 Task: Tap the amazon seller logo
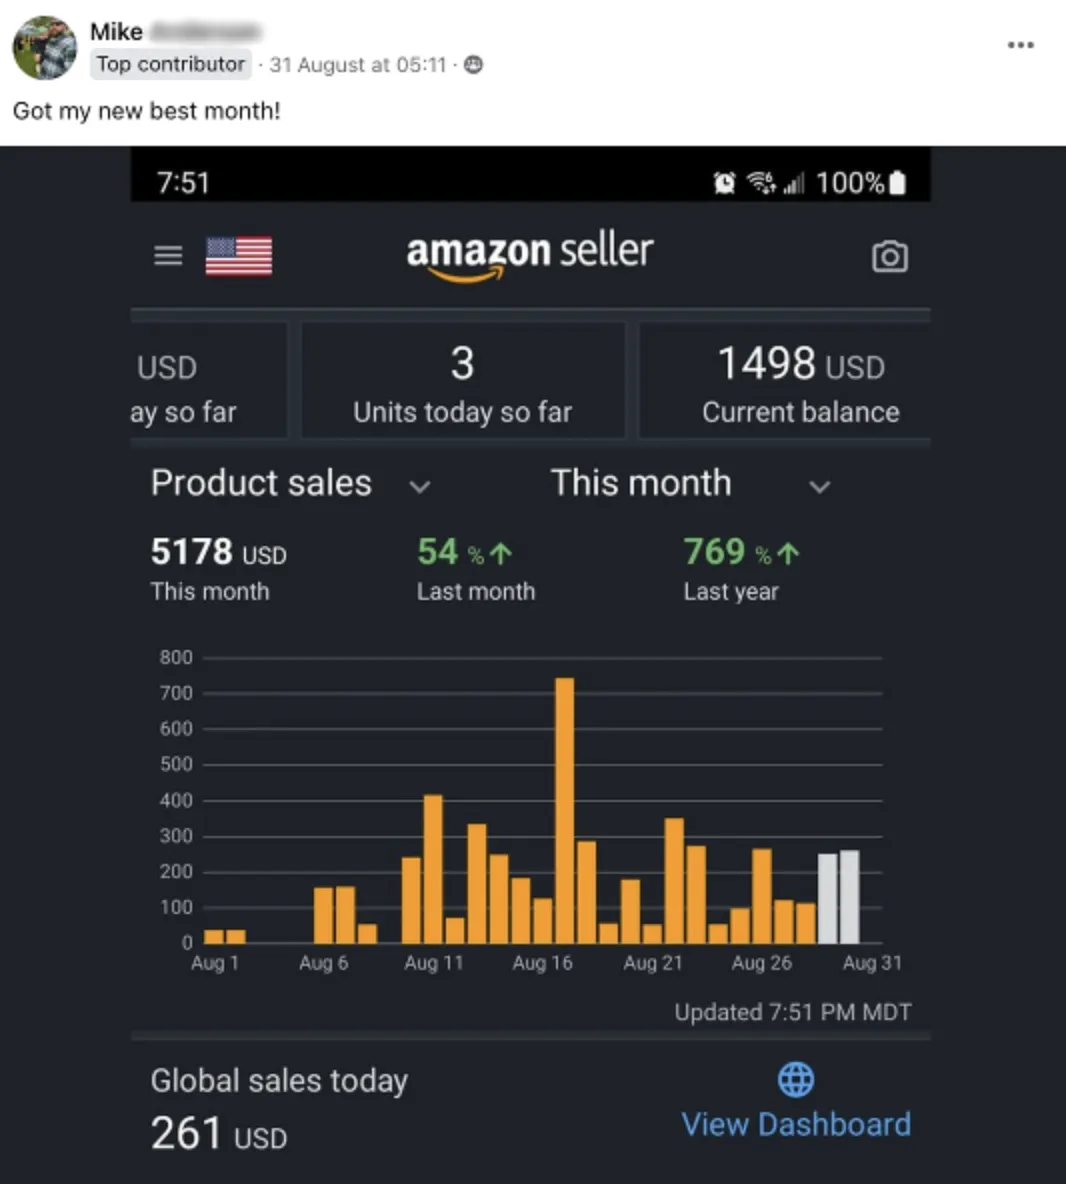[x=529, y=257]
